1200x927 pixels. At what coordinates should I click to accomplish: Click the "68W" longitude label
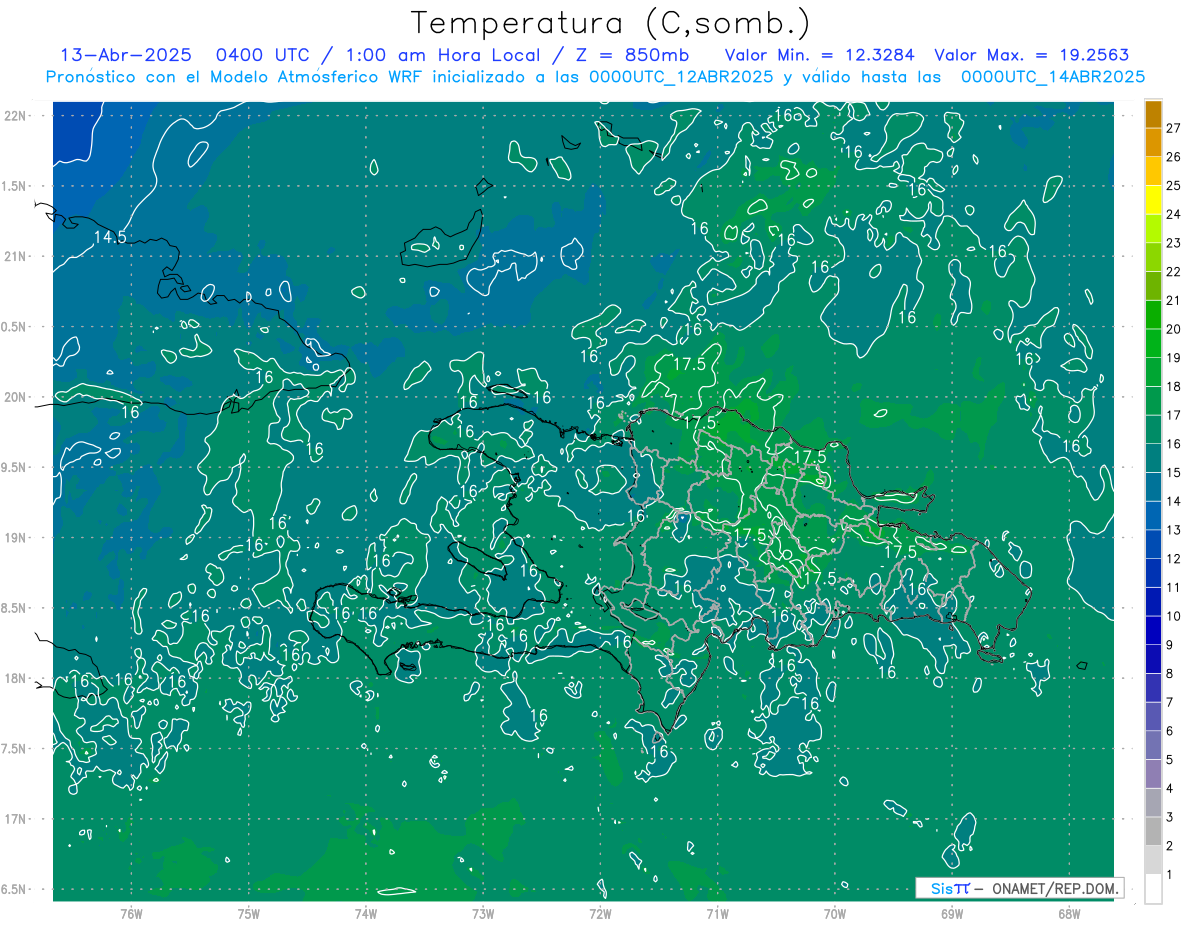1069,913
